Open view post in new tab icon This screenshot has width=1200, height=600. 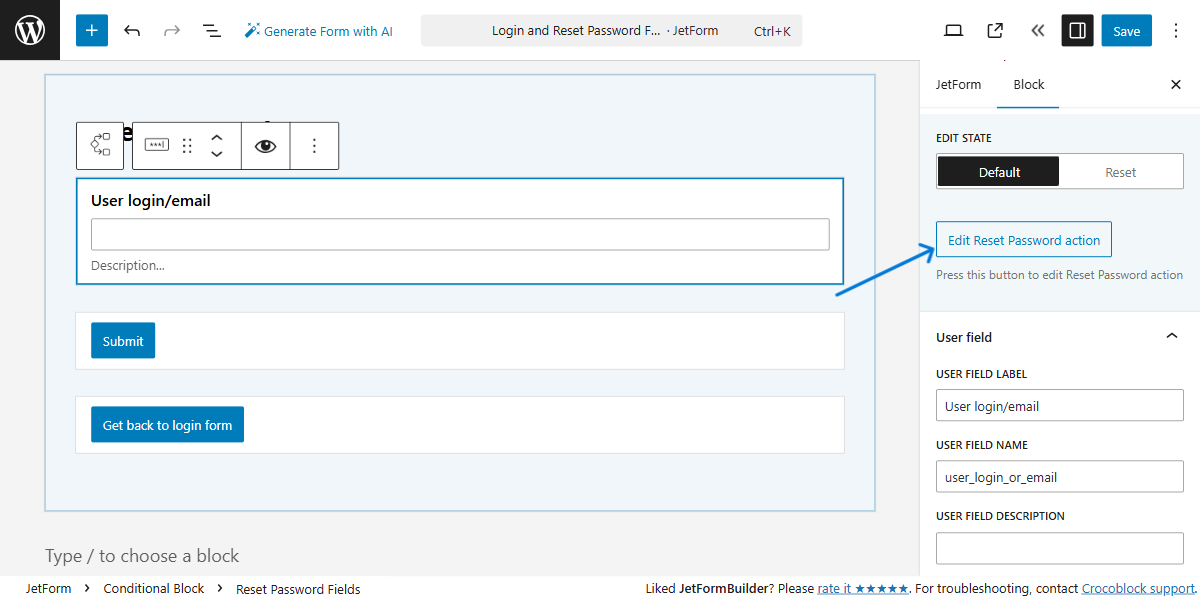[x=994, y=30]
